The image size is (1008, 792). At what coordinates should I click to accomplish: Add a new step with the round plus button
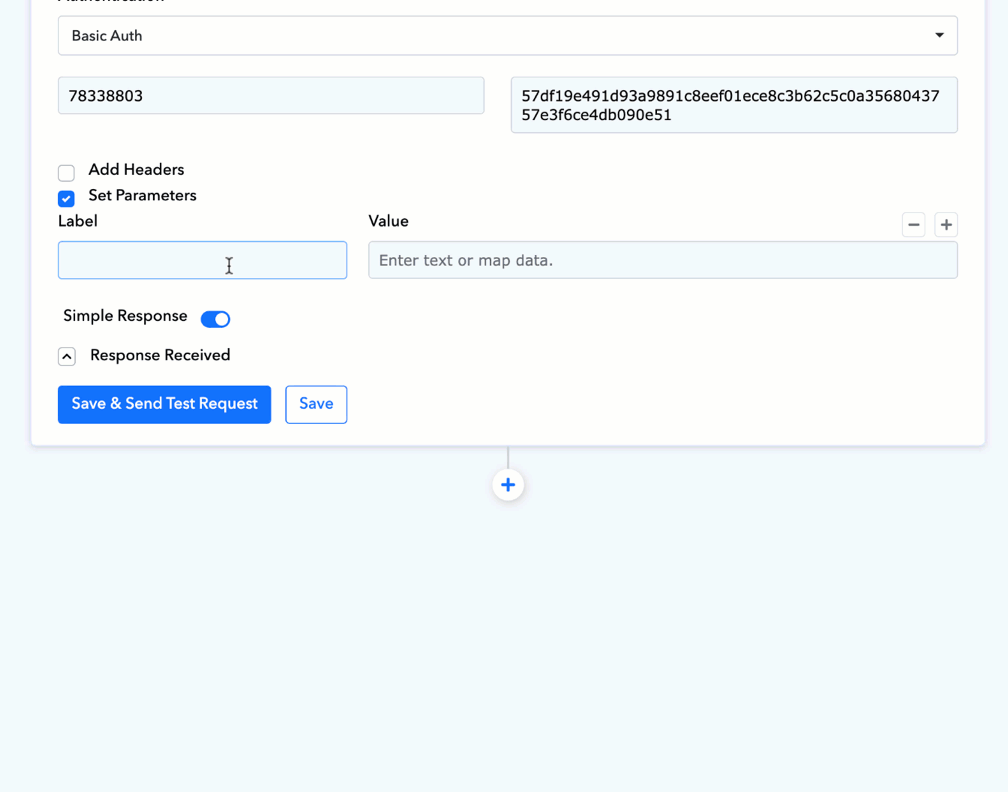(508, 485)
